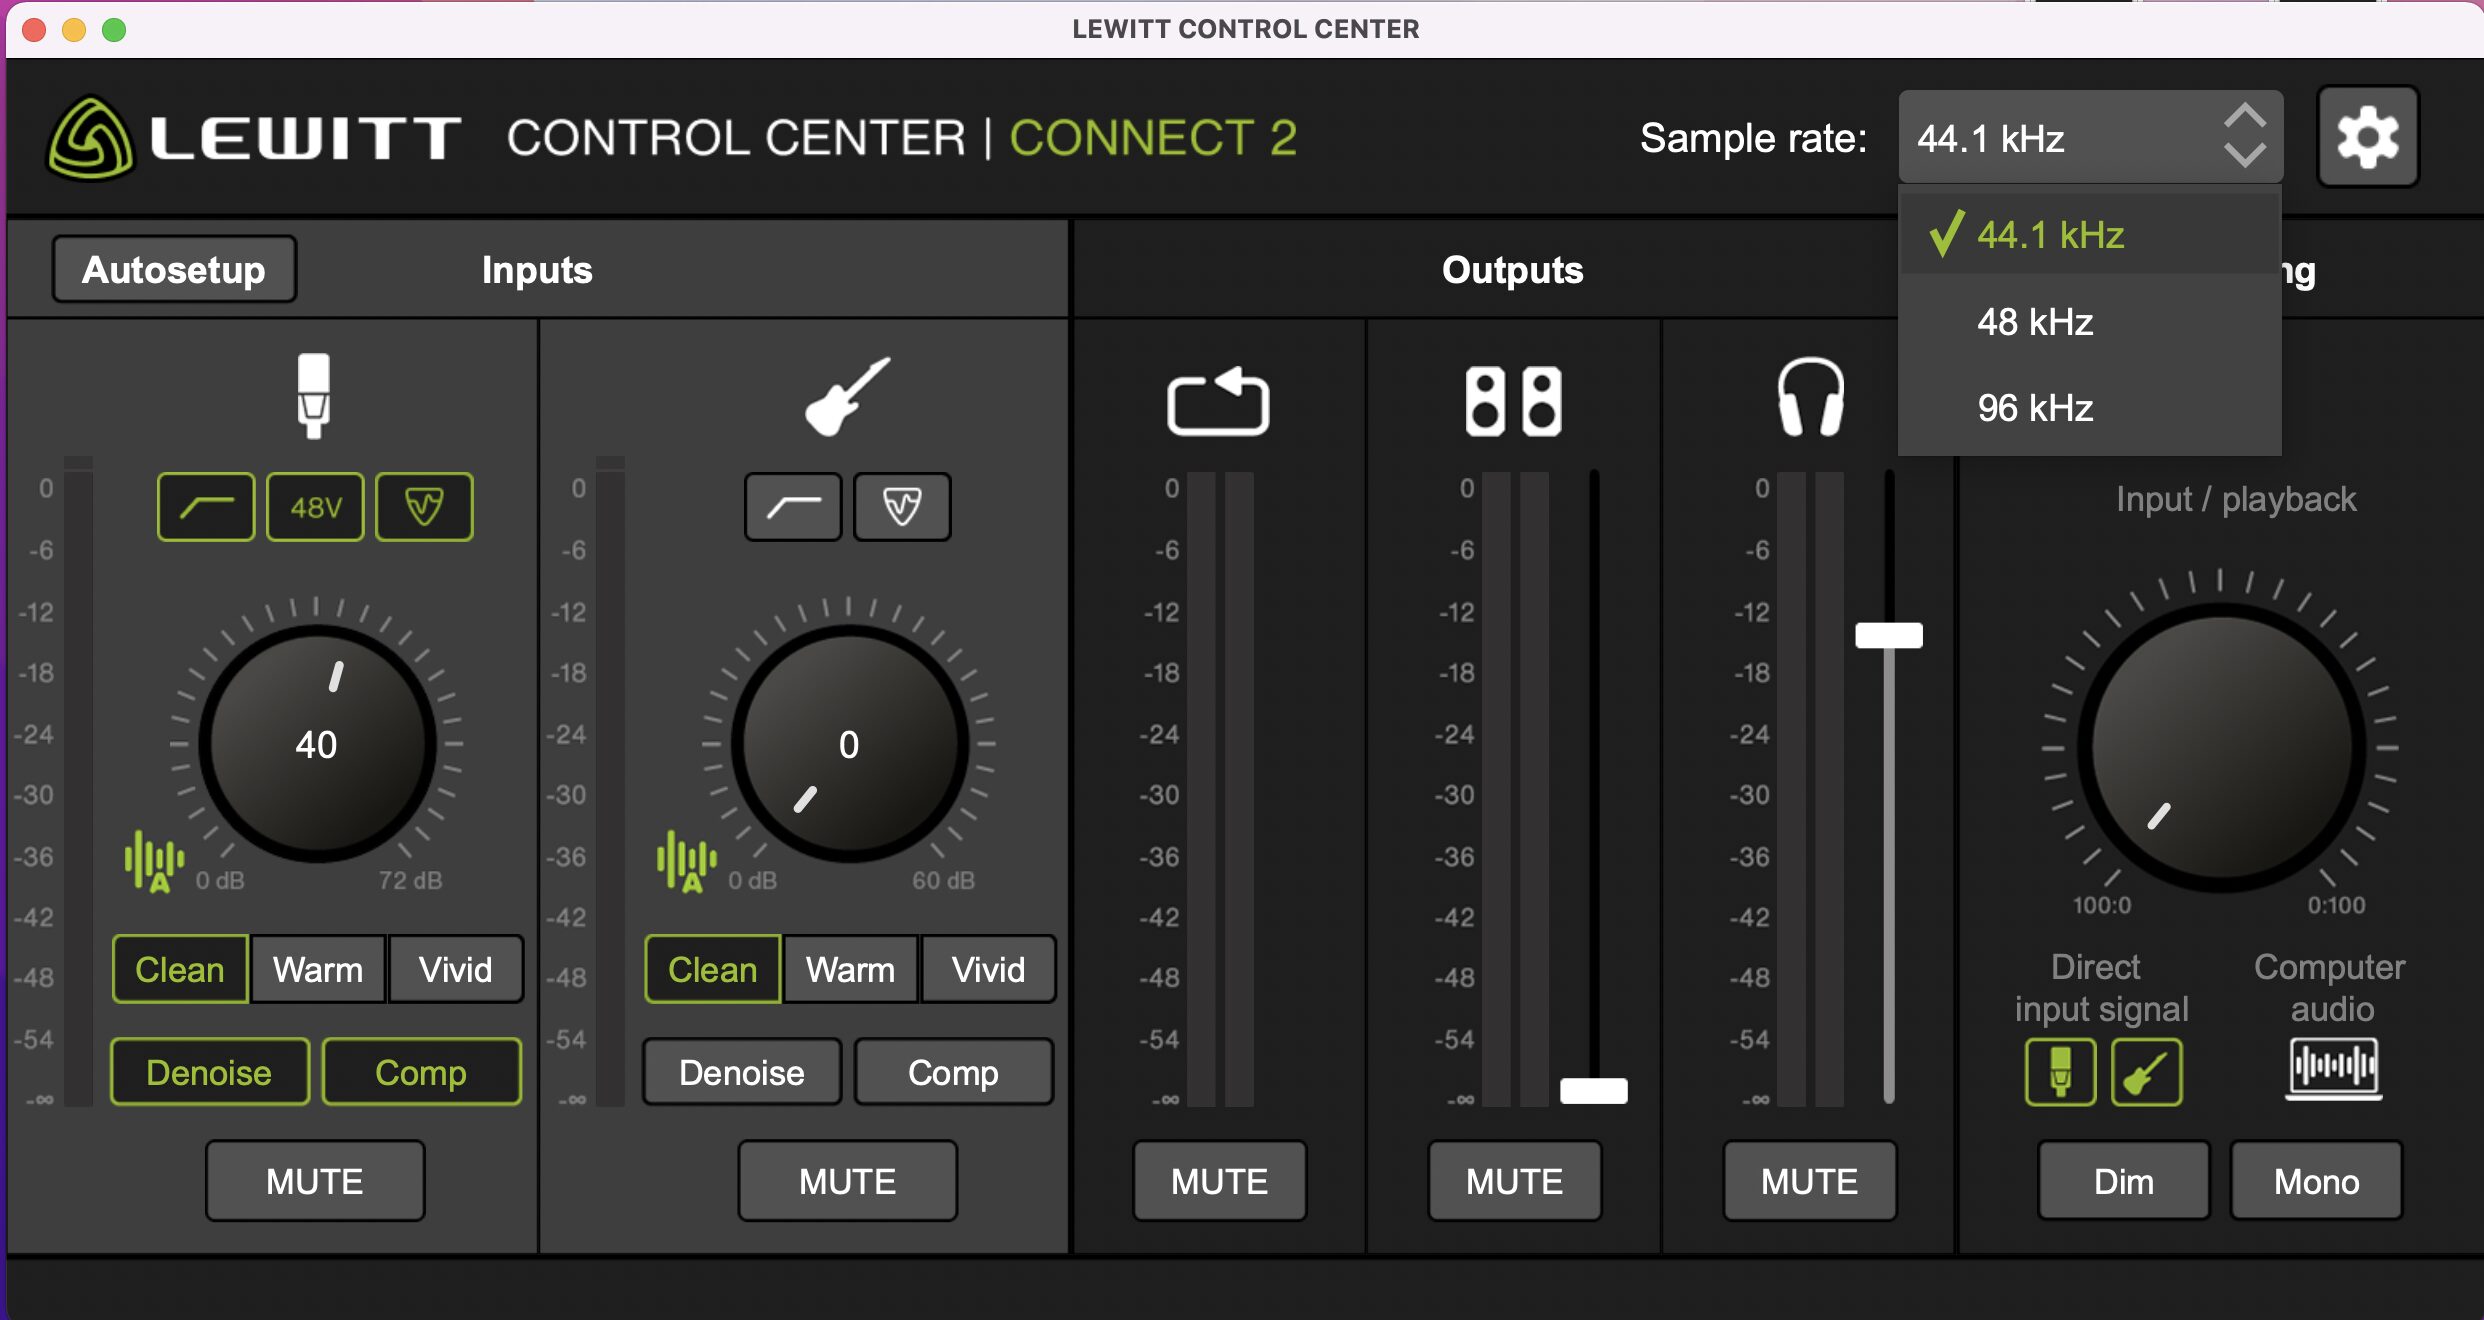Click the speaker output fader handle

[x=1594, y=1090]
